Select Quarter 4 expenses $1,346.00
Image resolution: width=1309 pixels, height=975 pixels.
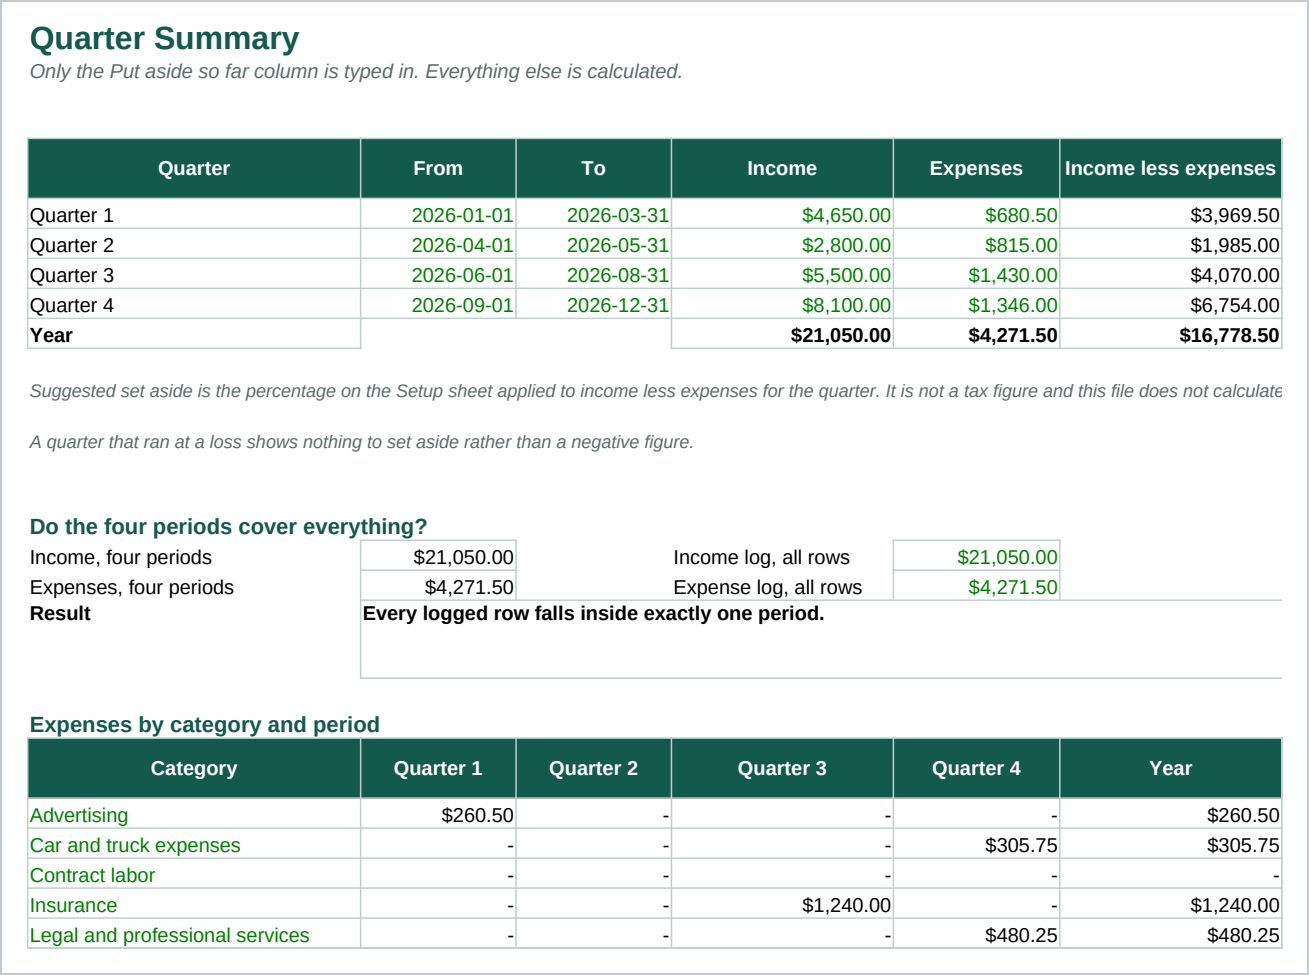pos(976,305)
